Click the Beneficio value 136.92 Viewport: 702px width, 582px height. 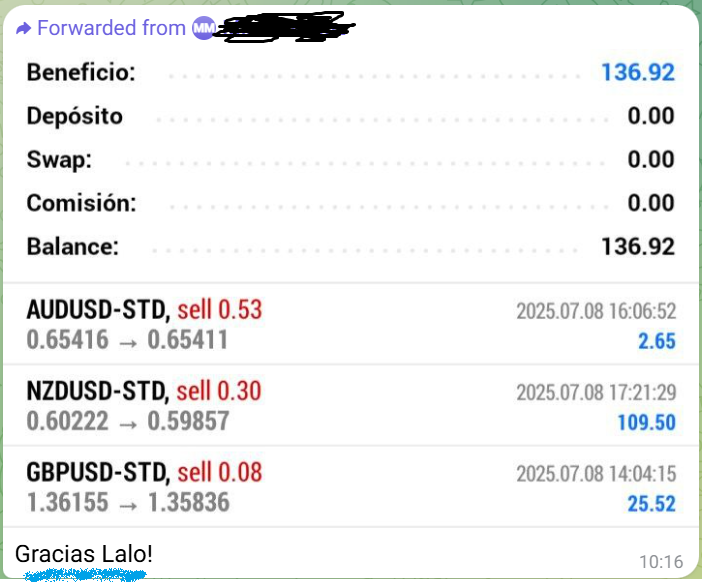tap(638, 72)
